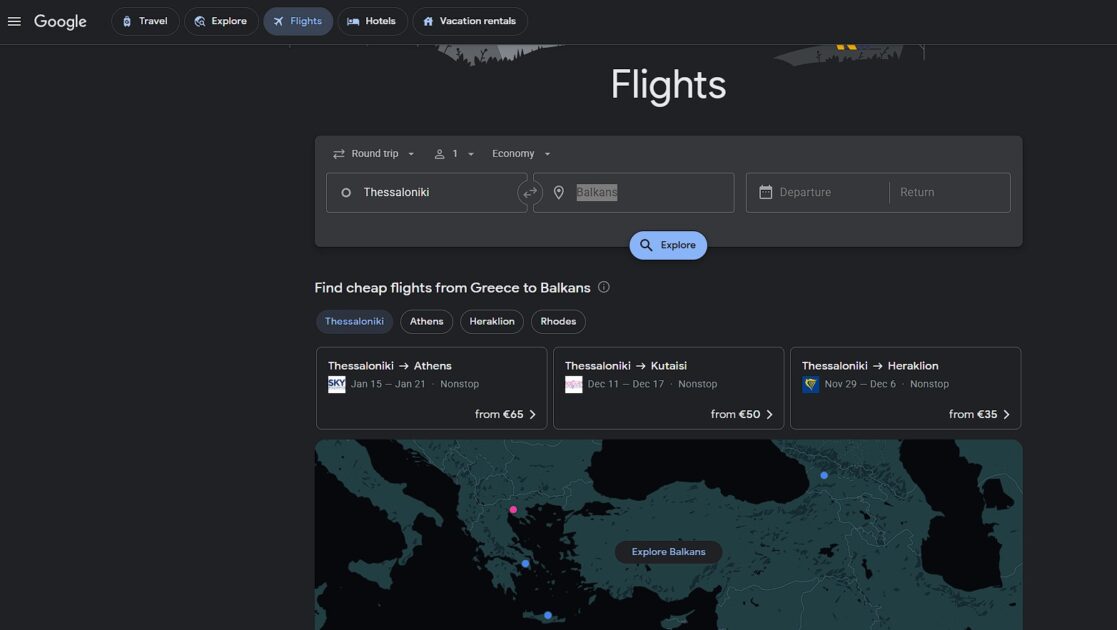The height and width of the screenshot is (630, 1117).
Task: Click the 'from €35' price text
Action: pos(972,414)
